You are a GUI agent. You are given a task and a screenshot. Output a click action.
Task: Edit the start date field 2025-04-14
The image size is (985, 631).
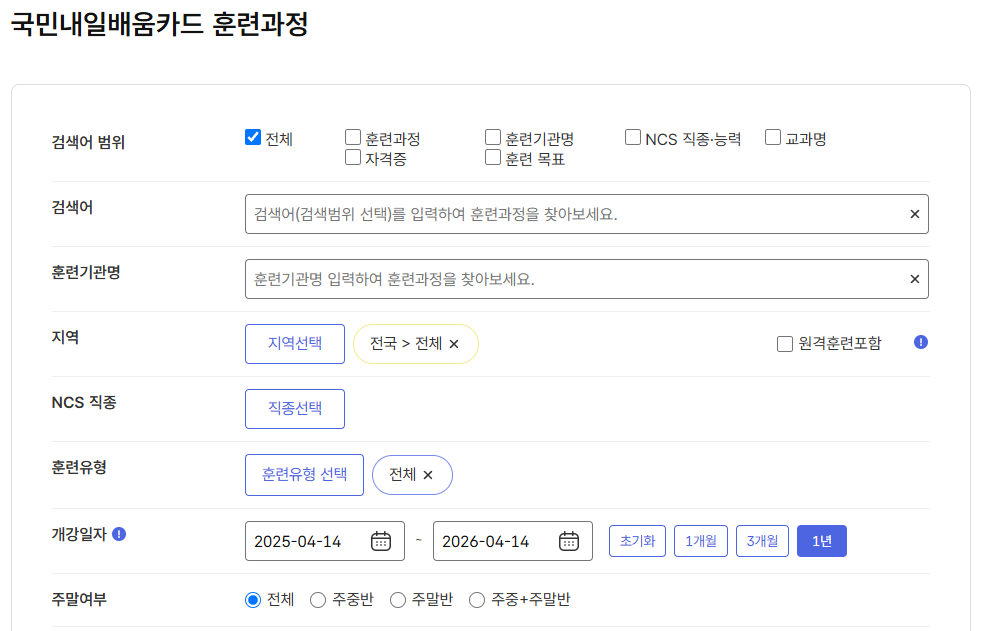(325, 541)
